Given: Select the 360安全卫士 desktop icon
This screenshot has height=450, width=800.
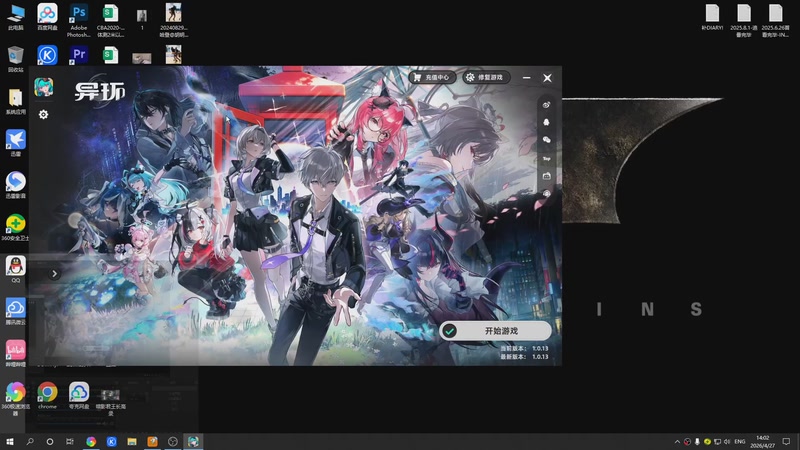Looking at the screenshot, I should coord(16,227).
